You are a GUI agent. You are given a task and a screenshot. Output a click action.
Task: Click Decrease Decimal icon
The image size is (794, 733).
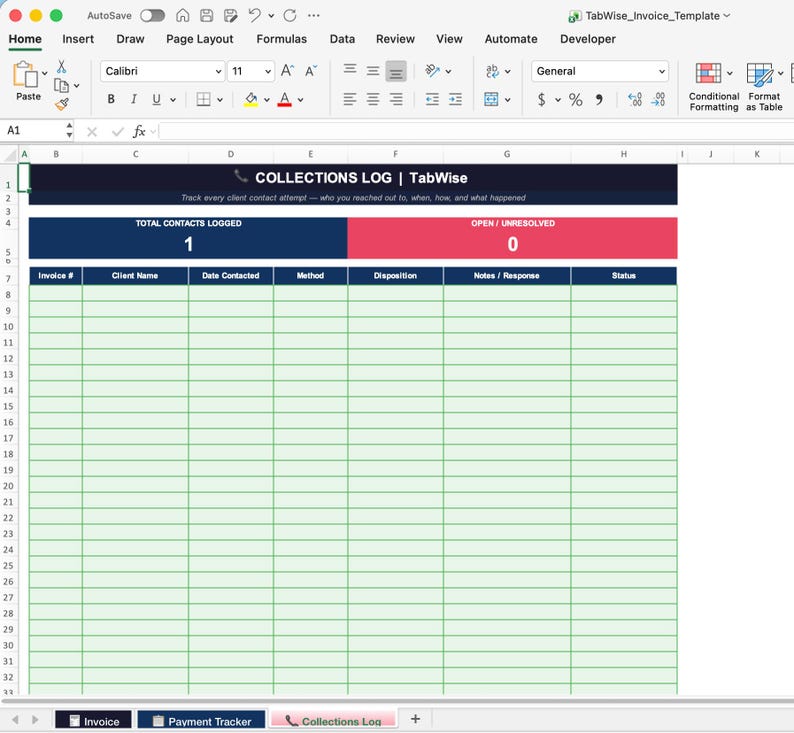pos(658,99)
